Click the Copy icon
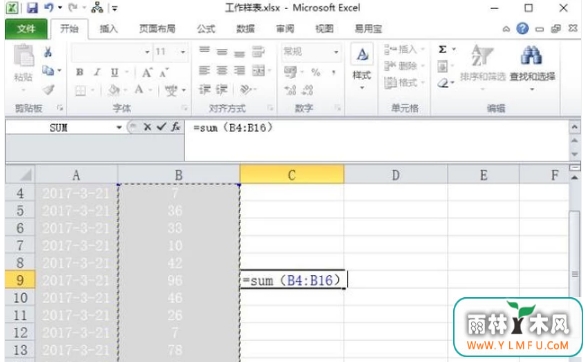 [x=48, y=71]
